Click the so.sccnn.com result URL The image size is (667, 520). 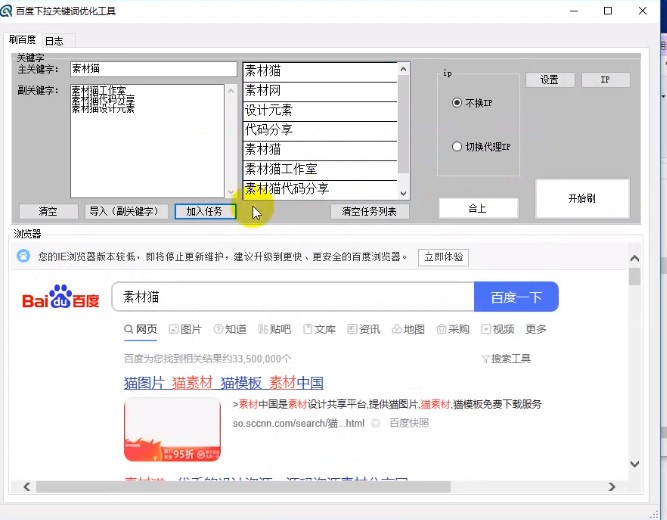coord(299,423)
